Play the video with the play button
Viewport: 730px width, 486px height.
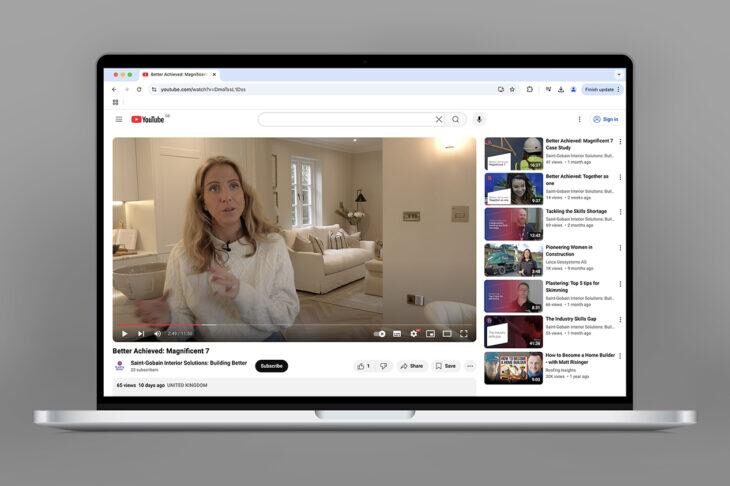(x=124, y=334)
